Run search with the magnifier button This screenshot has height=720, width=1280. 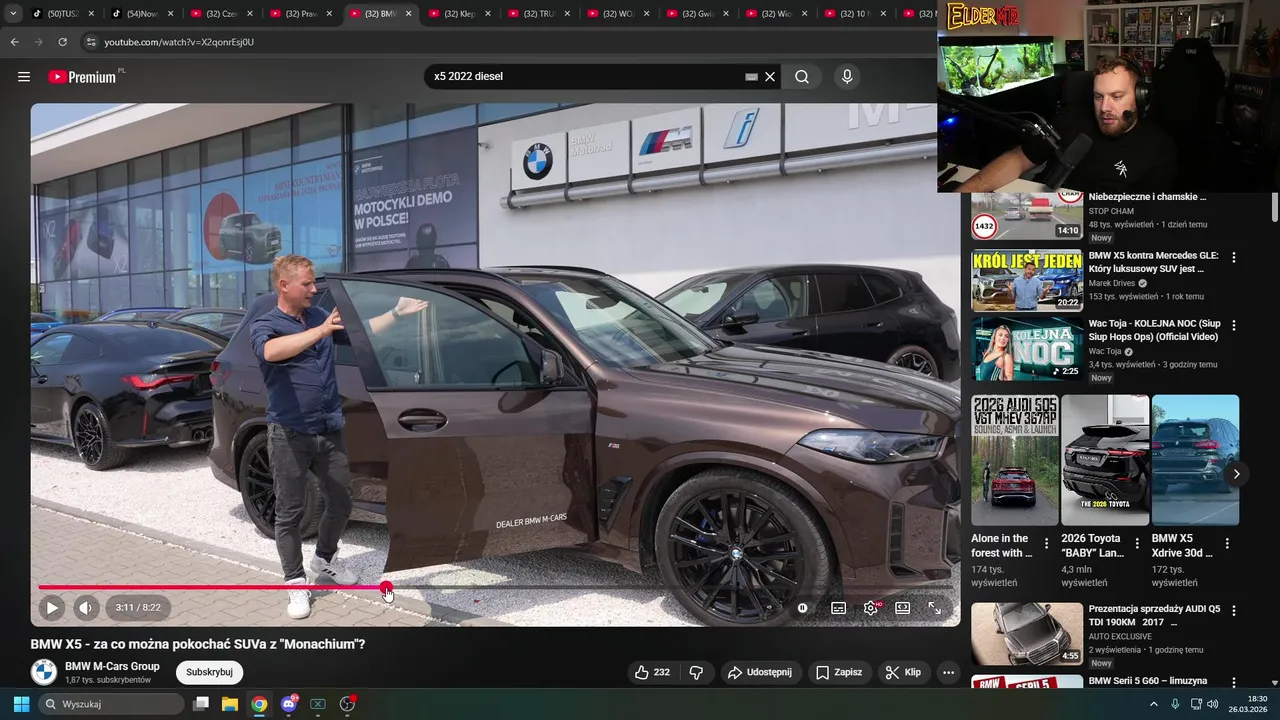[x=802, y=76]
